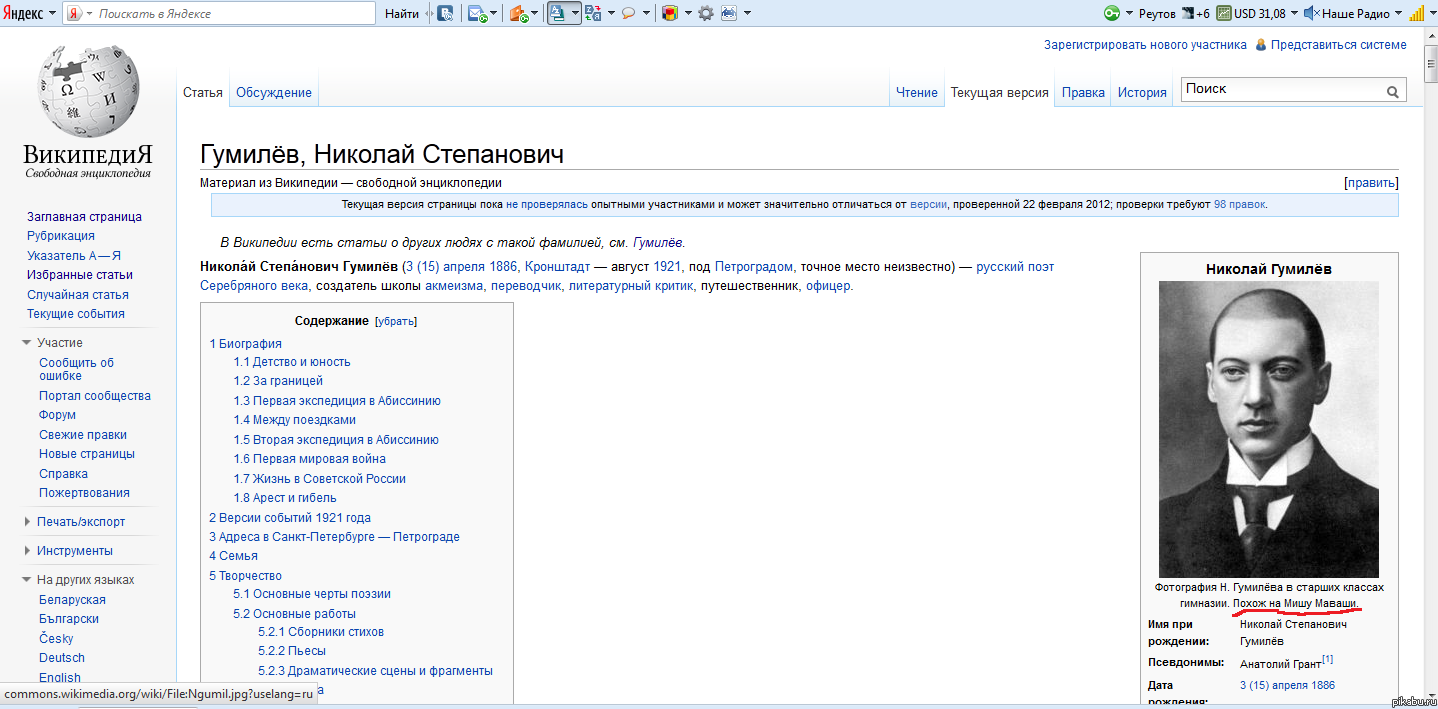Expand the 'Печать/экспорт' sidebar section
Image resolution: width=1438 pixels, height=709 pixels.
click(27, 521)
